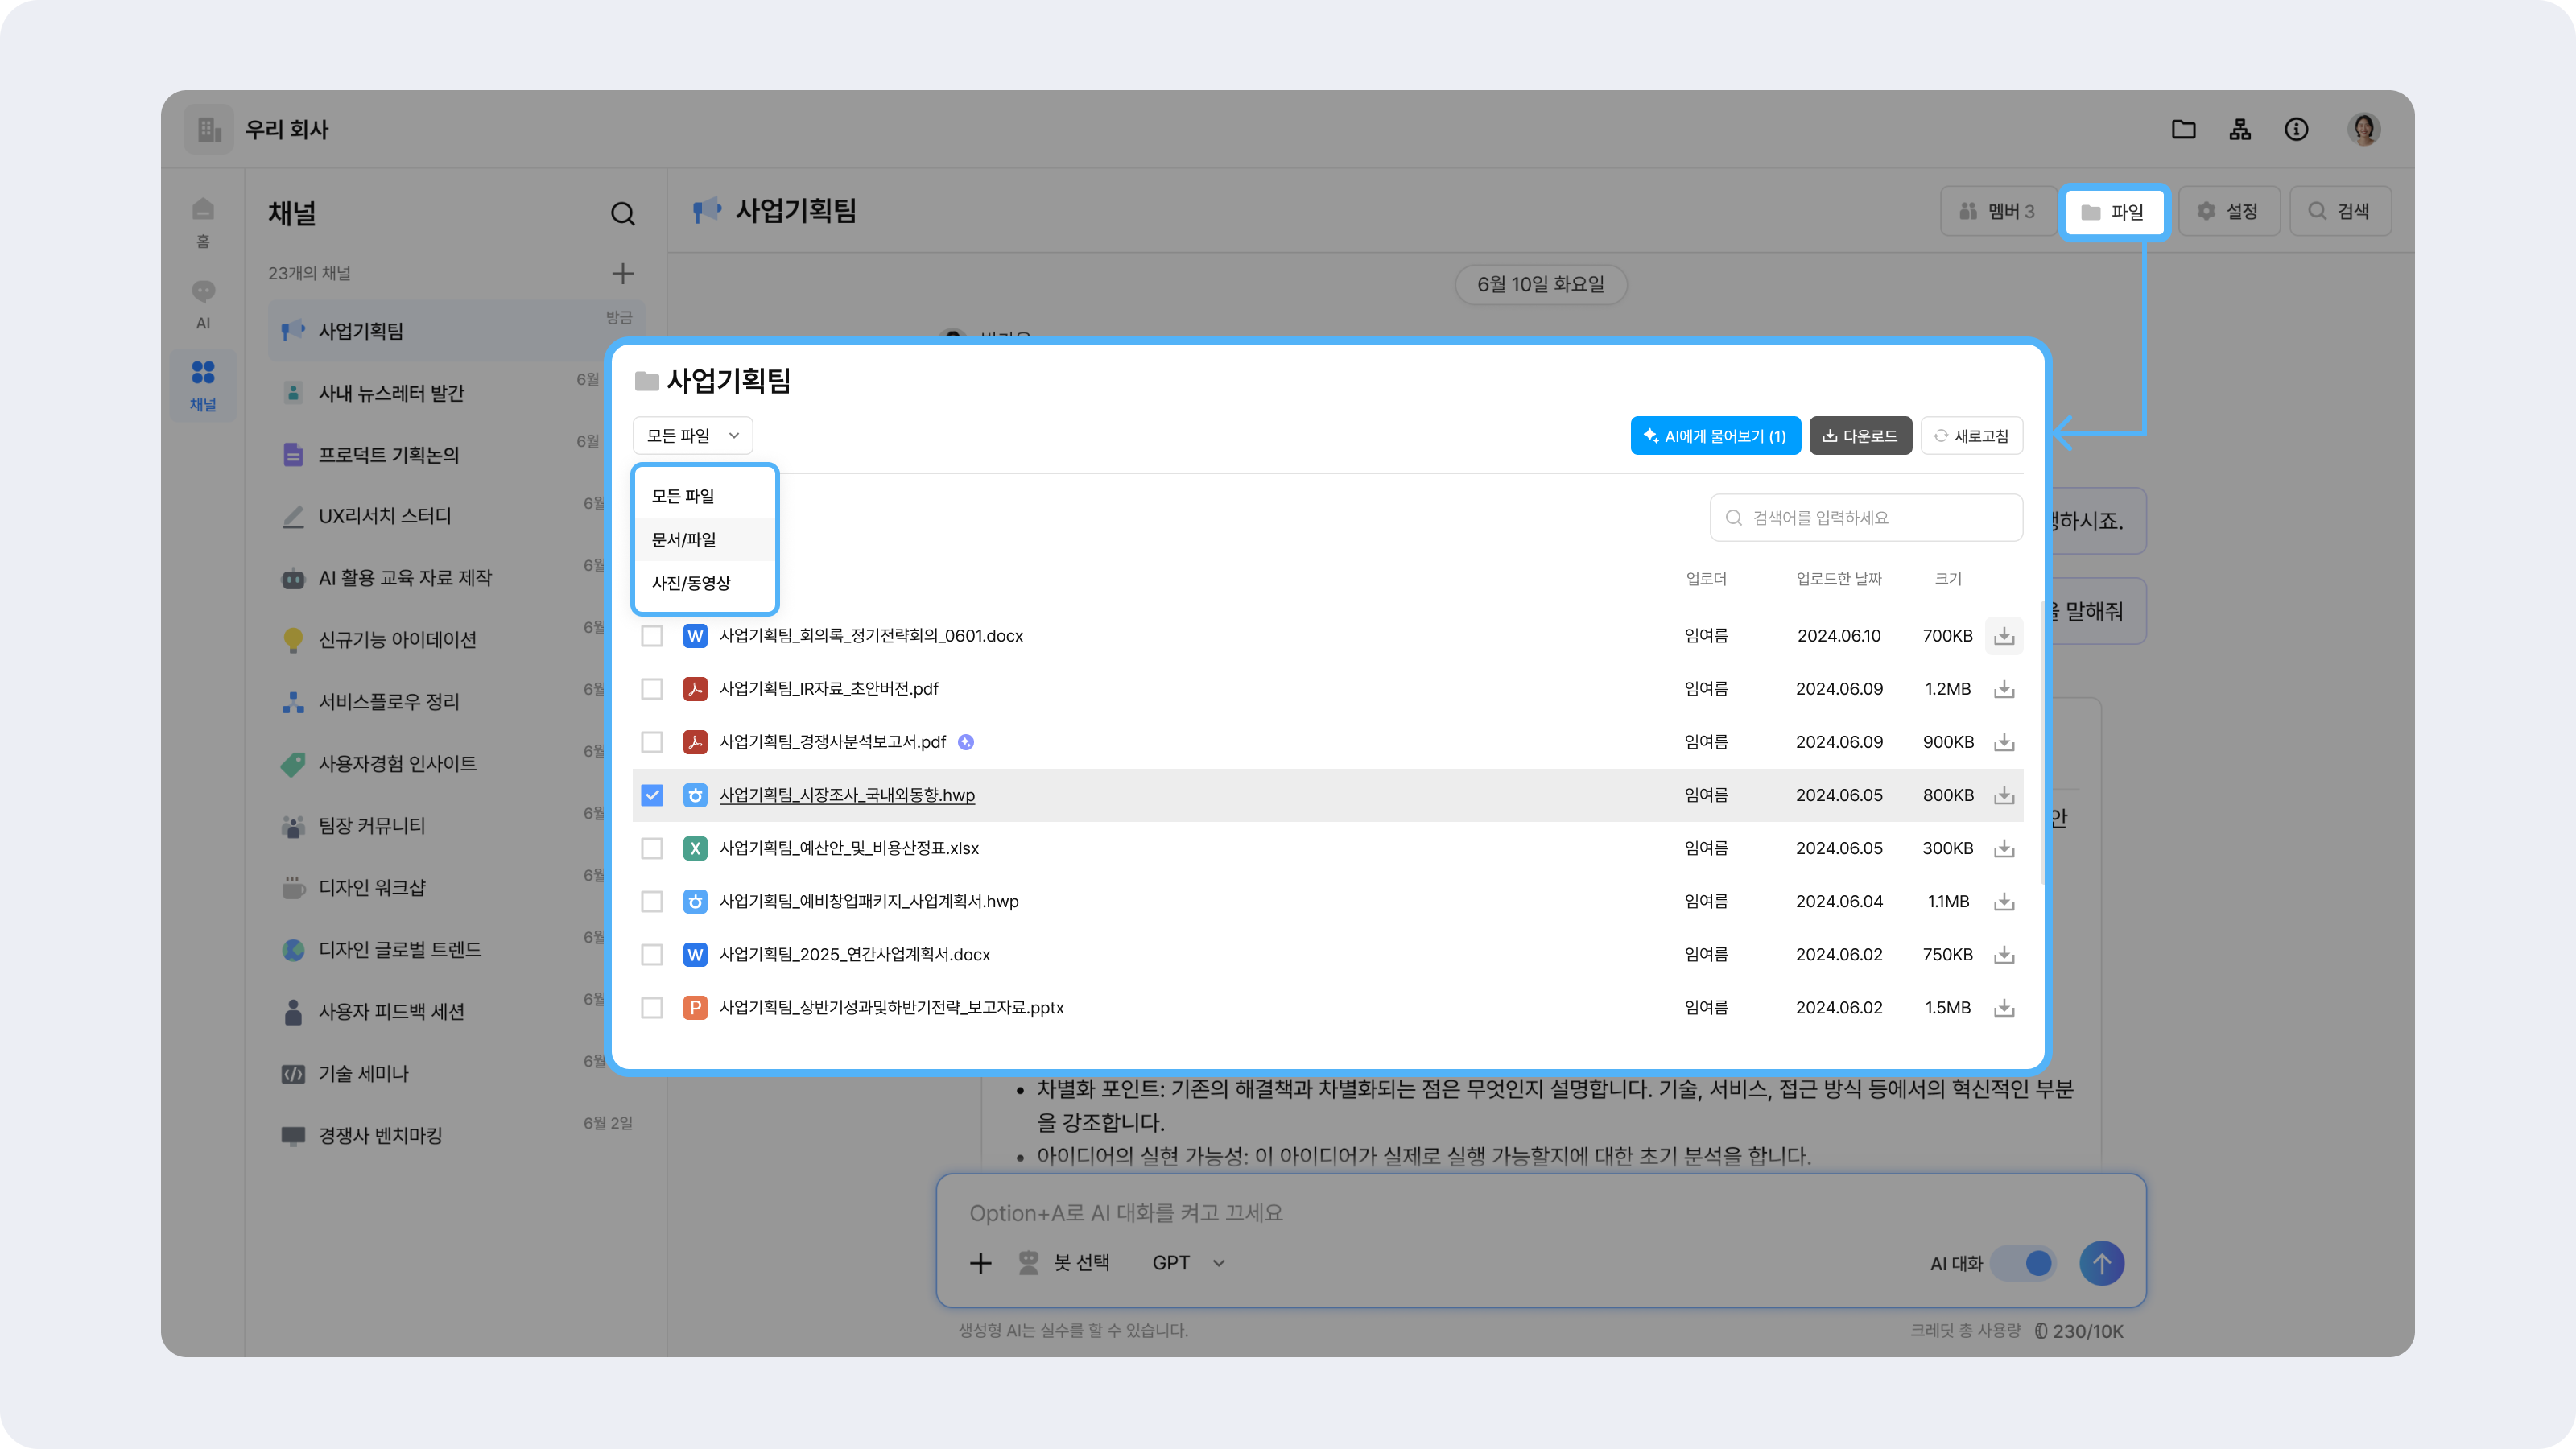Image resolution: width=2576 pixels, height=1449 pixels.
Task: Choose 모든 파일 from the filter list
Action: click(704, 496)
